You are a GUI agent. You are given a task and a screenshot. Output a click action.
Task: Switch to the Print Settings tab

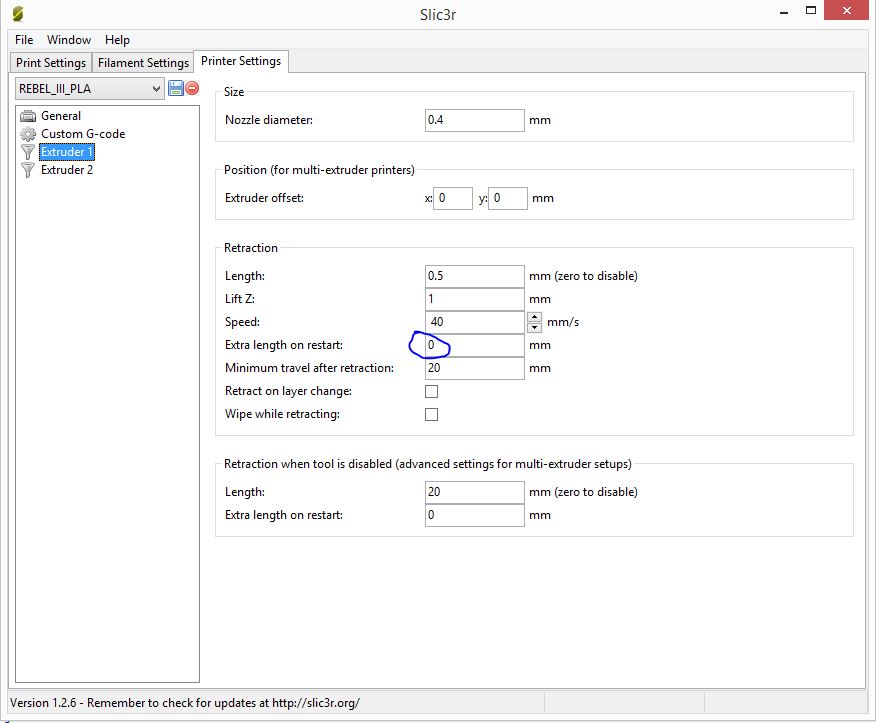(x=51, y=63)
